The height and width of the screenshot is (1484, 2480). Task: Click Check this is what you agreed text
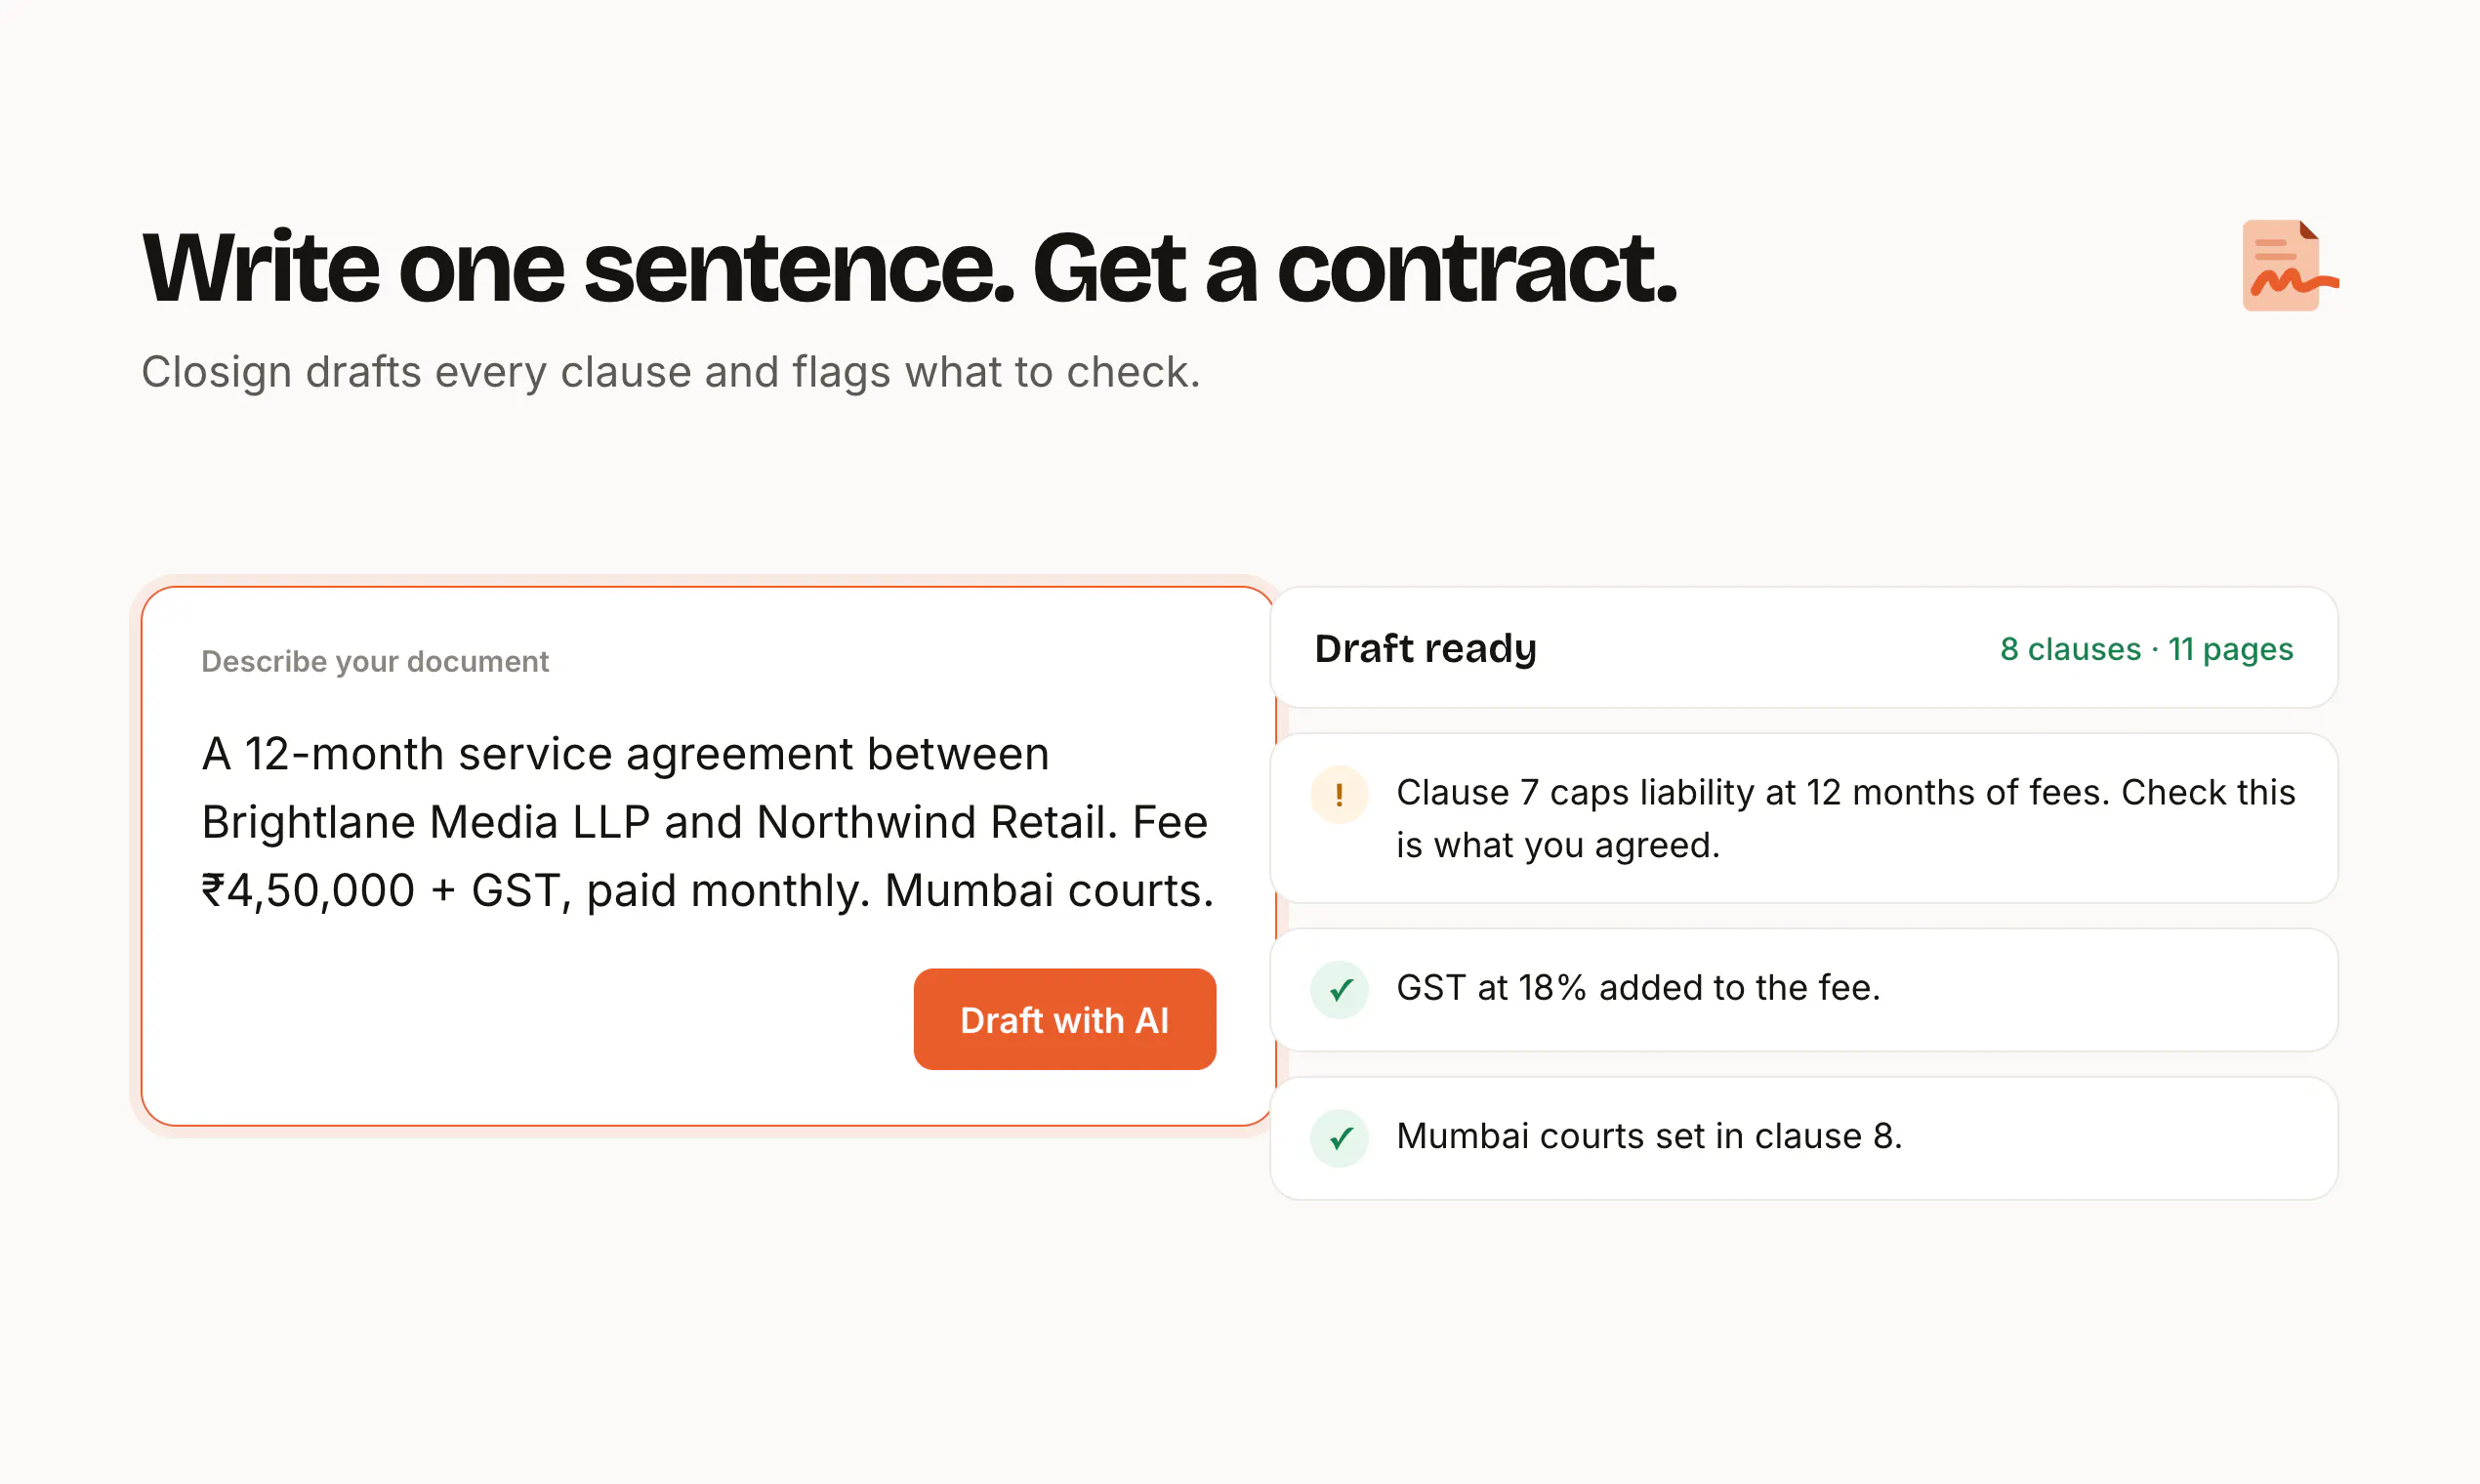click(1846, 818)
